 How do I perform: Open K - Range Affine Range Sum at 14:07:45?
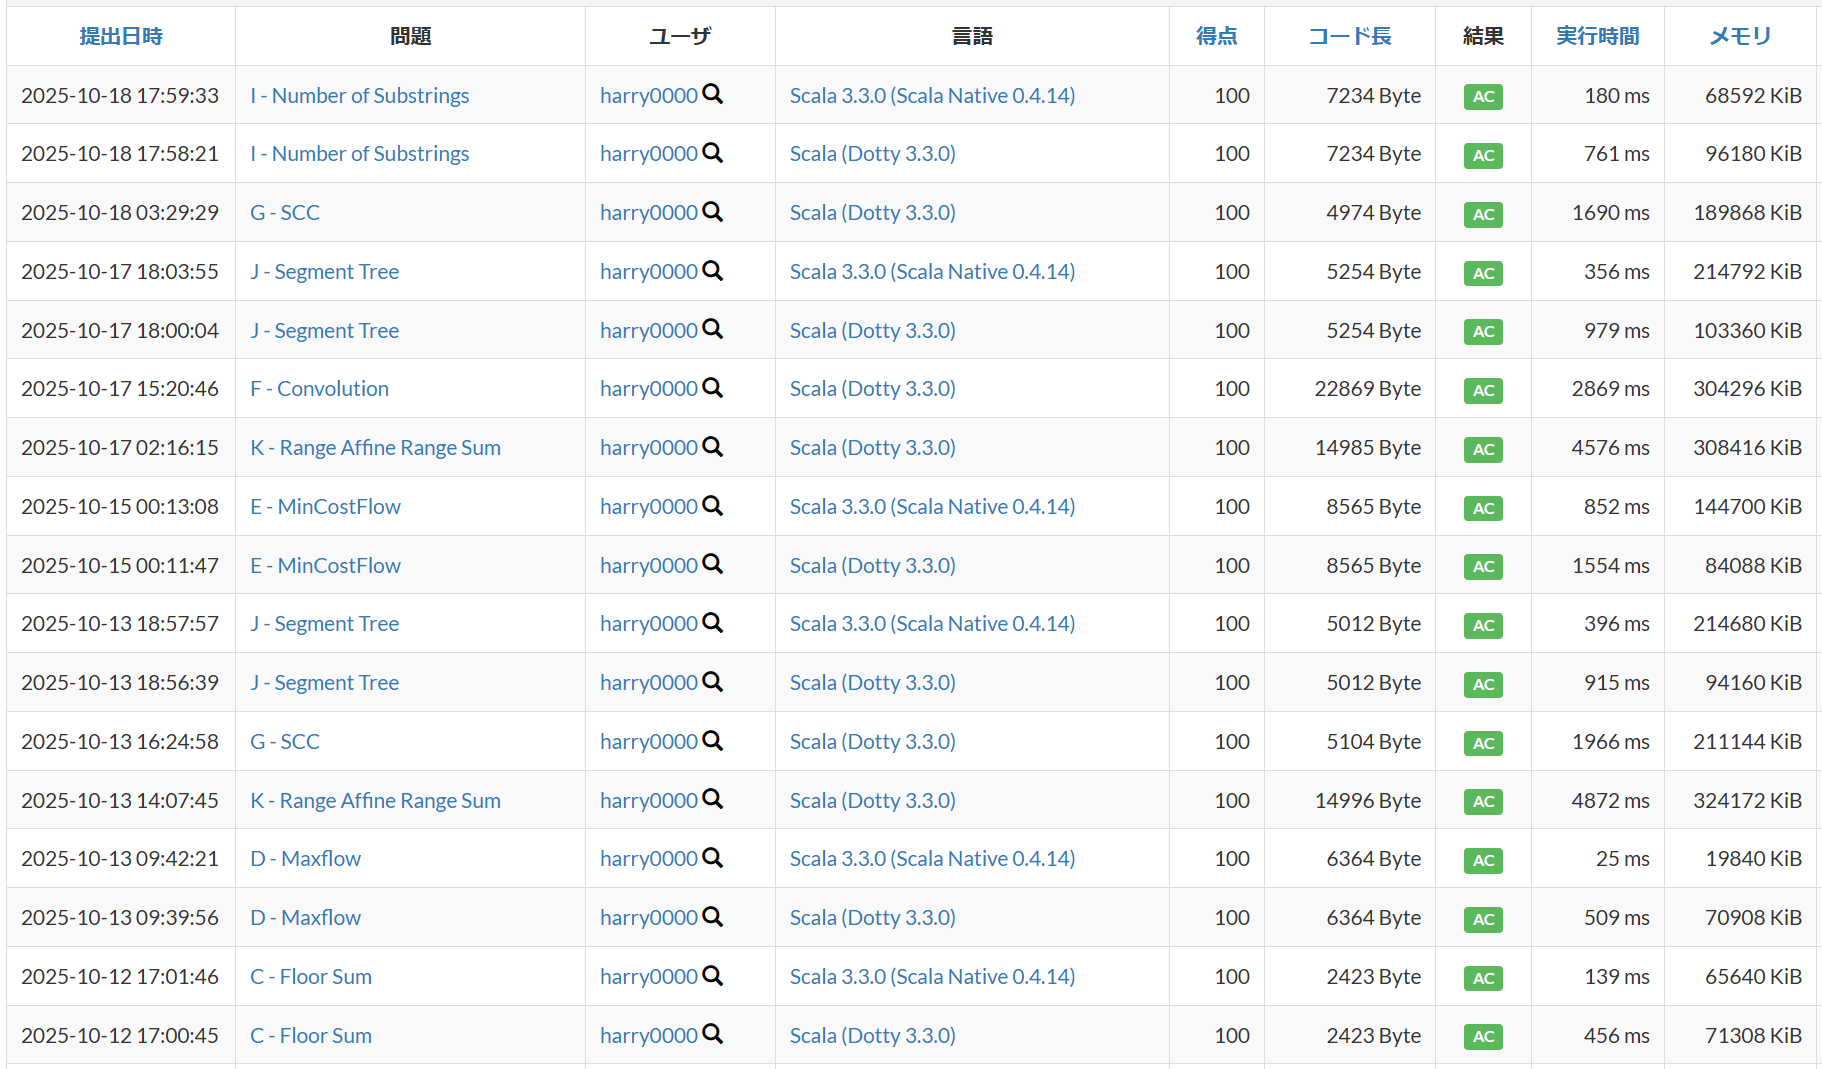[x=375, y=801]
